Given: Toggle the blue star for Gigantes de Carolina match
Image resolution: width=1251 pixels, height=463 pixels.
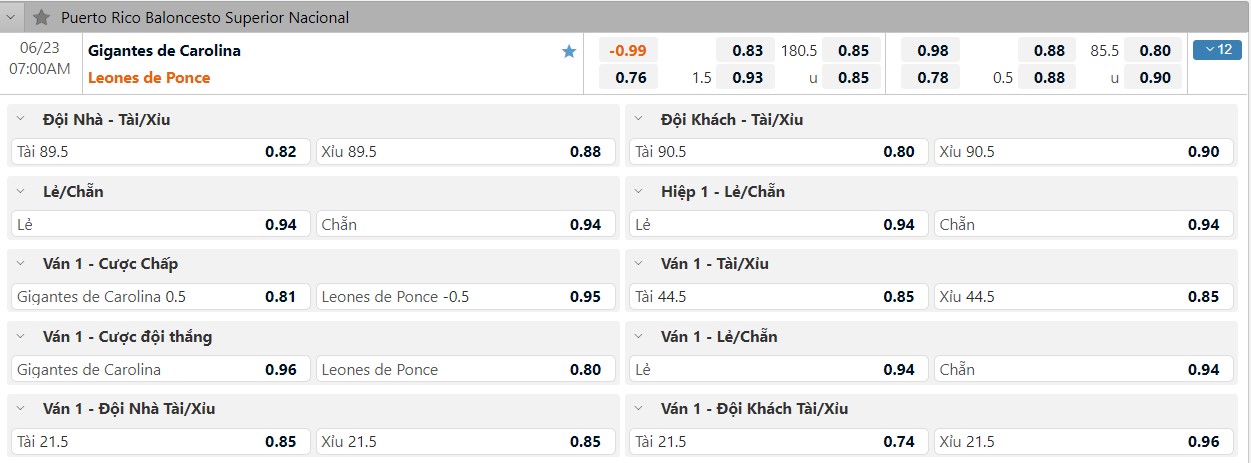Looking at the screenshot, I should tap(569, 51).
